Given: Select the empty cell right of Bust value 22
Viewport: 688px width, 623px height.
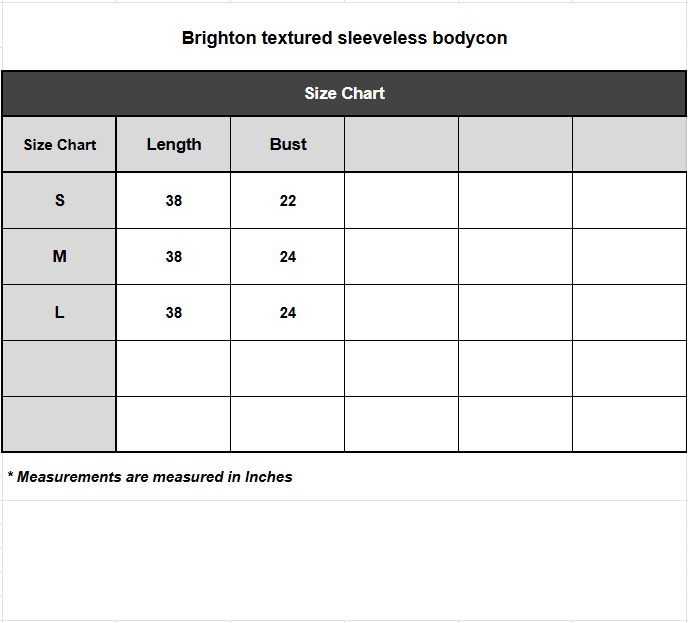Looking at the screenshot, I should (401, 200).
